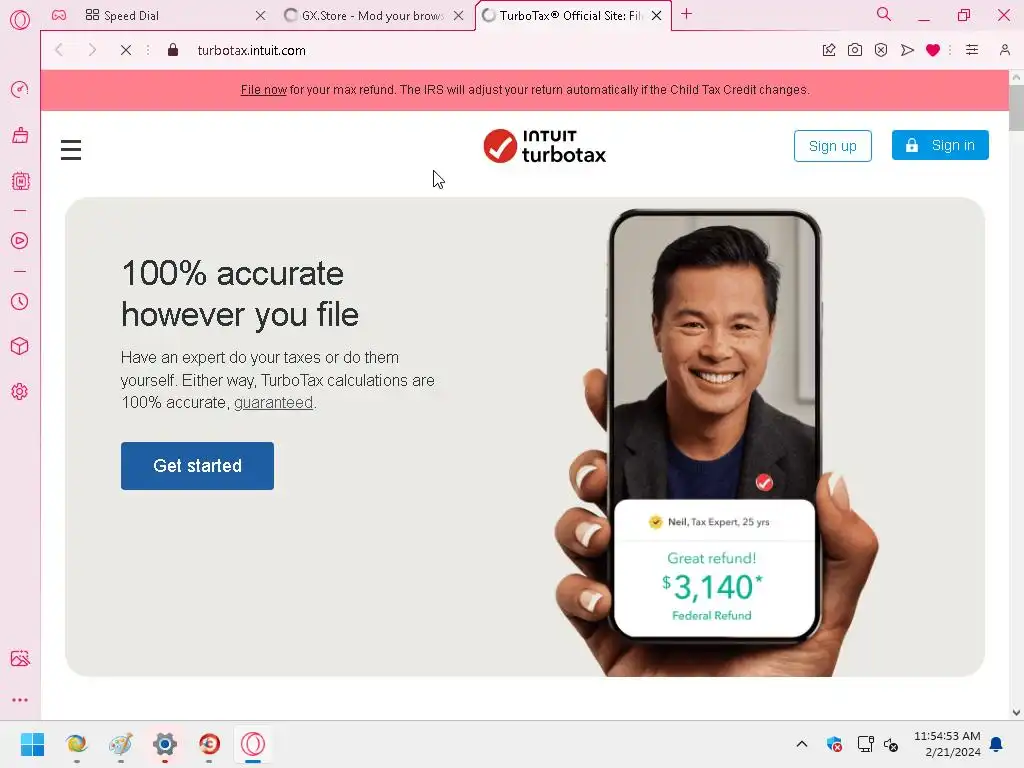Open the gear-shaped app on taskbar

coord(165,744)
